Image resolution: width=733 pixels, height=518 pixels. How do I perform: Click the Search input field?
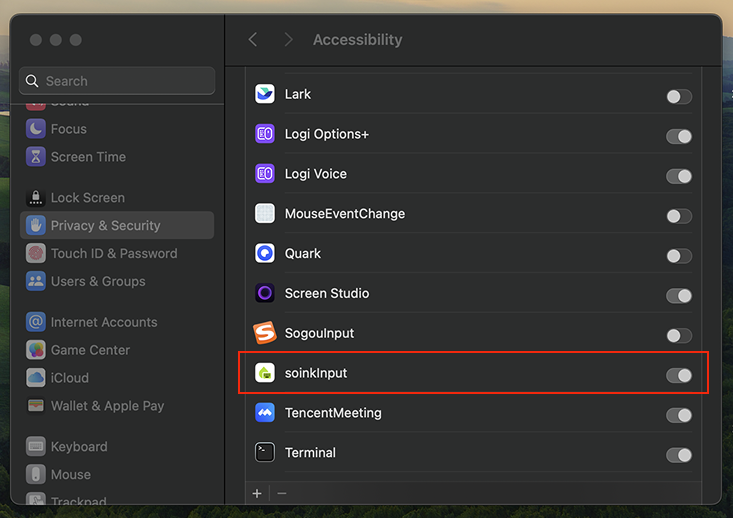tap(117, 81)
